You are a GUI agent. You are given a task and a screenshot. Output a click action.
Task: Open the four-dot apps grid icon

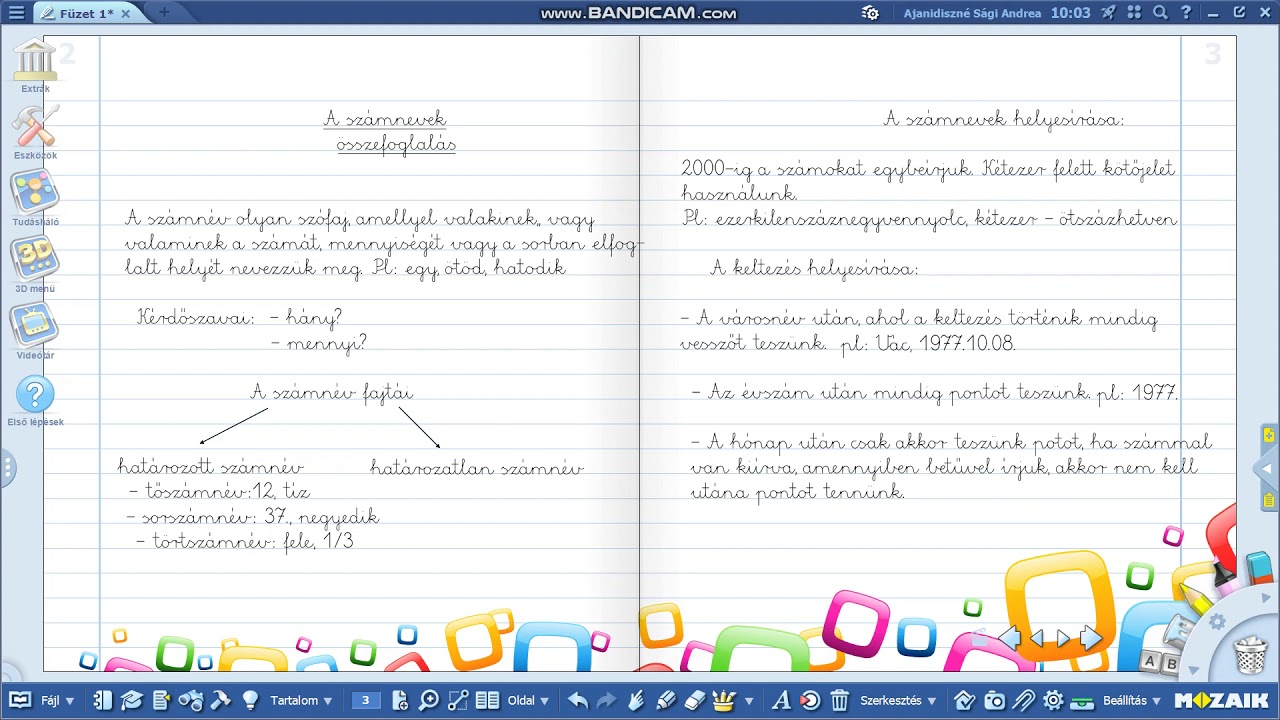coord(1134,13)
